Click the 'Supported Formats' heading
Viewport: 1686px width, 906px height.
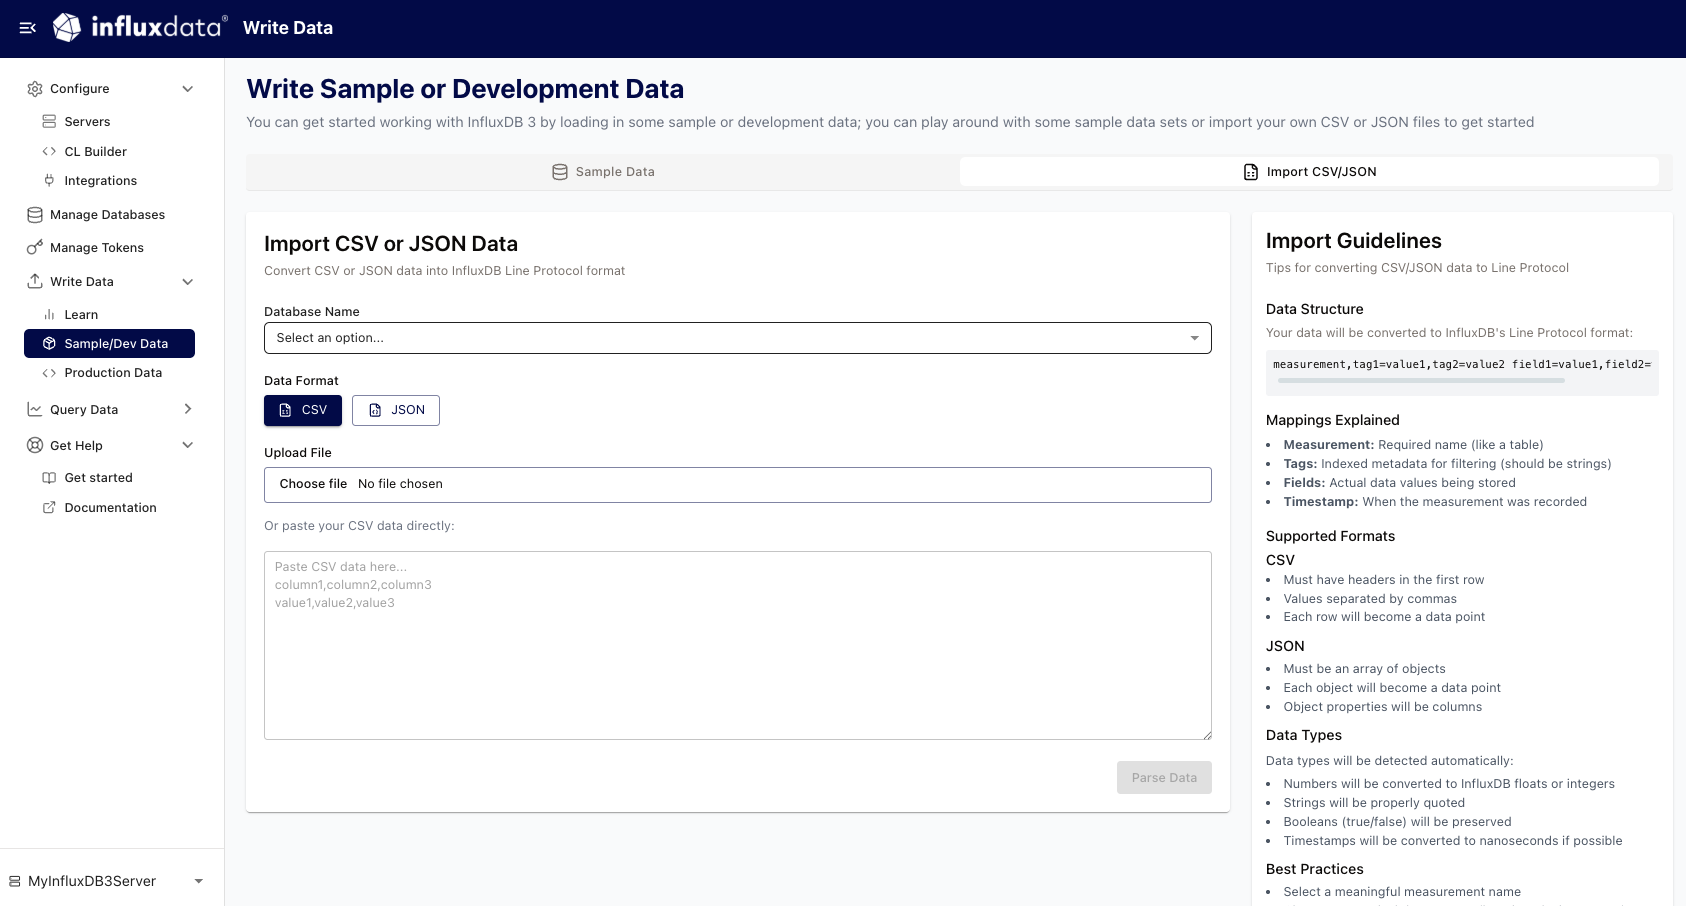click(x=1330, y=536)
